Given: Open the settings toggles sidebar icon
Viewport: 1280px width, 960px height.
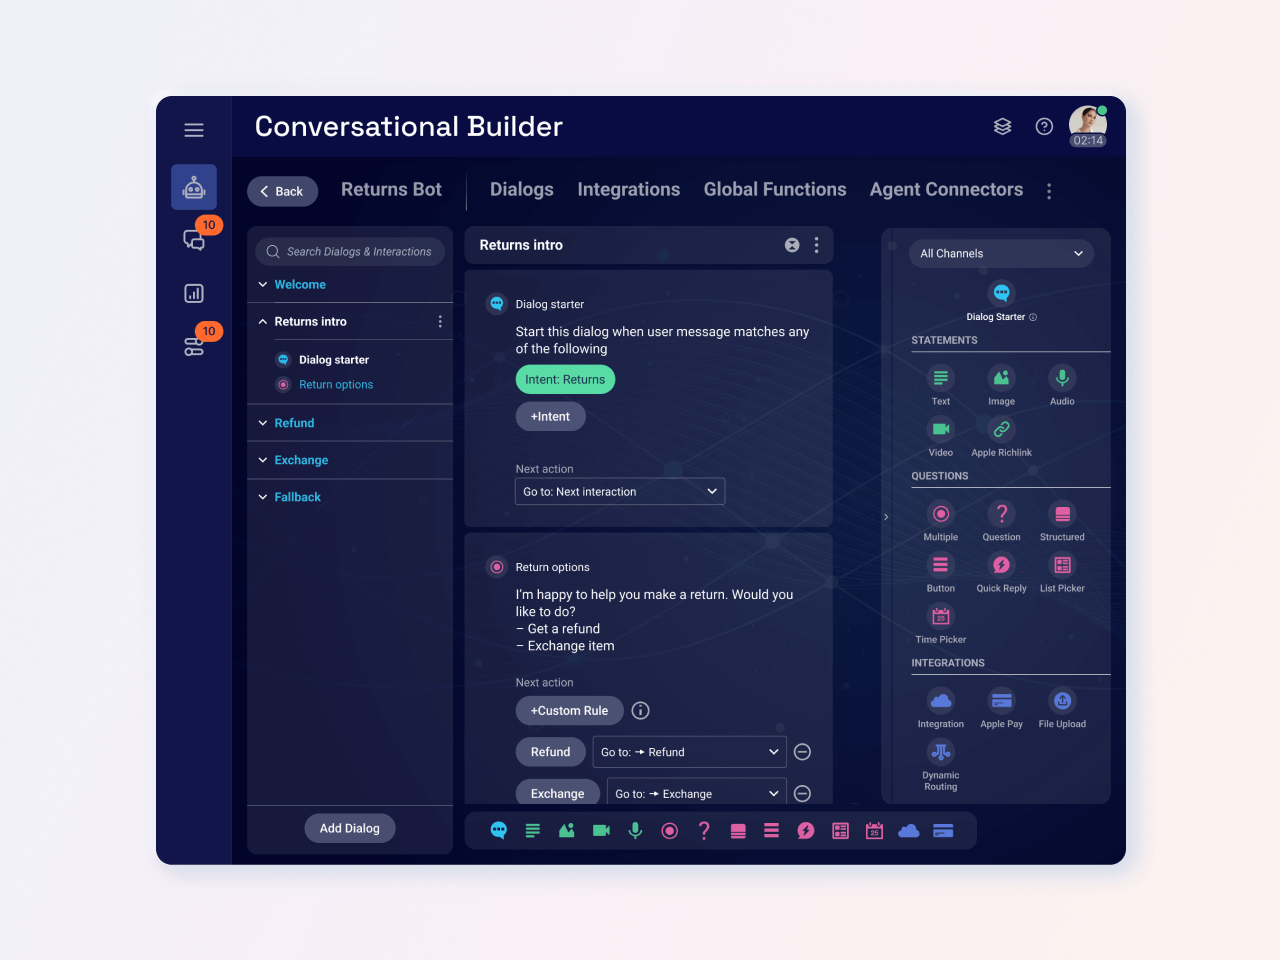Looking at the screenshot, I should tap(194, 346).
